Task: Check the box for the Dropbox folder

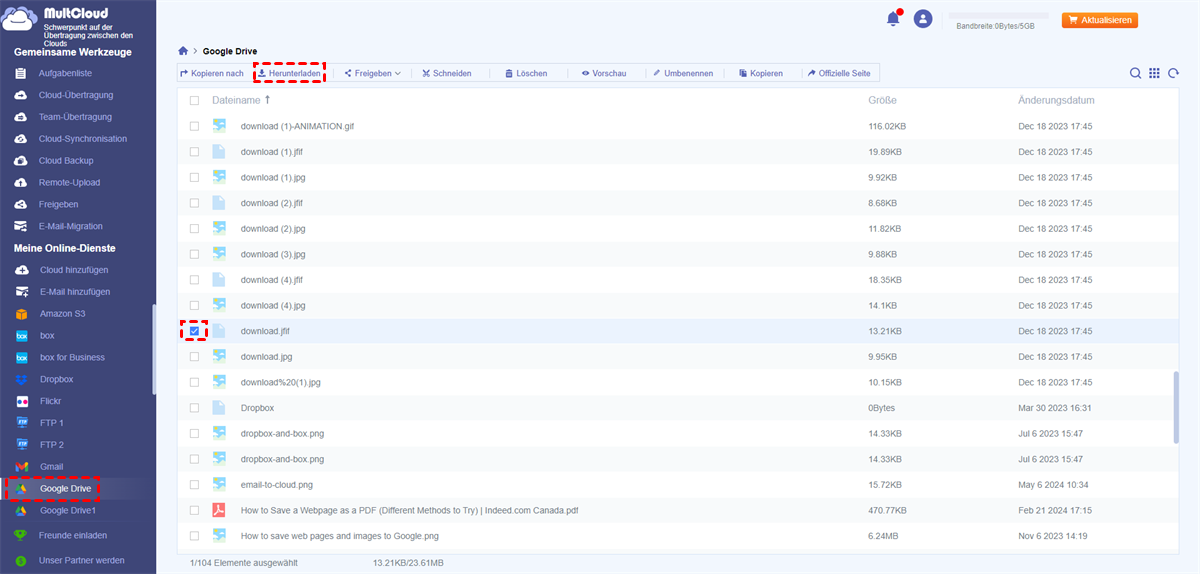Action: 194,408
